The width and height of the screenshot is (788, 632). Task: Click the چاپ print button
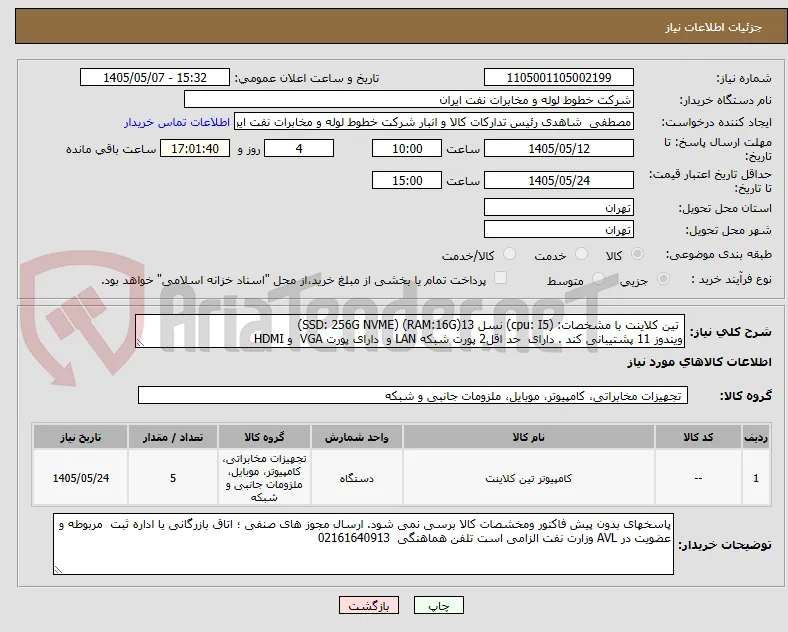tap(439, 605)
